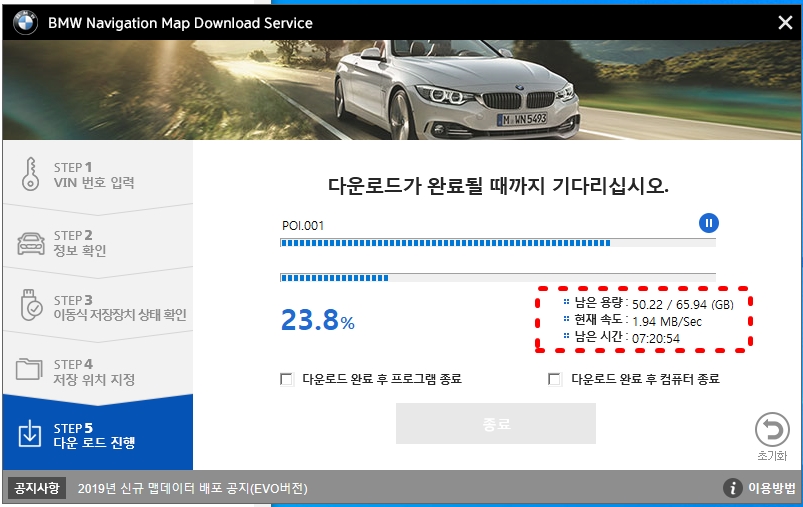803x507 pixels.
Task: Click BMW Navigation Map Download Service title
Action: pos(180,23)
